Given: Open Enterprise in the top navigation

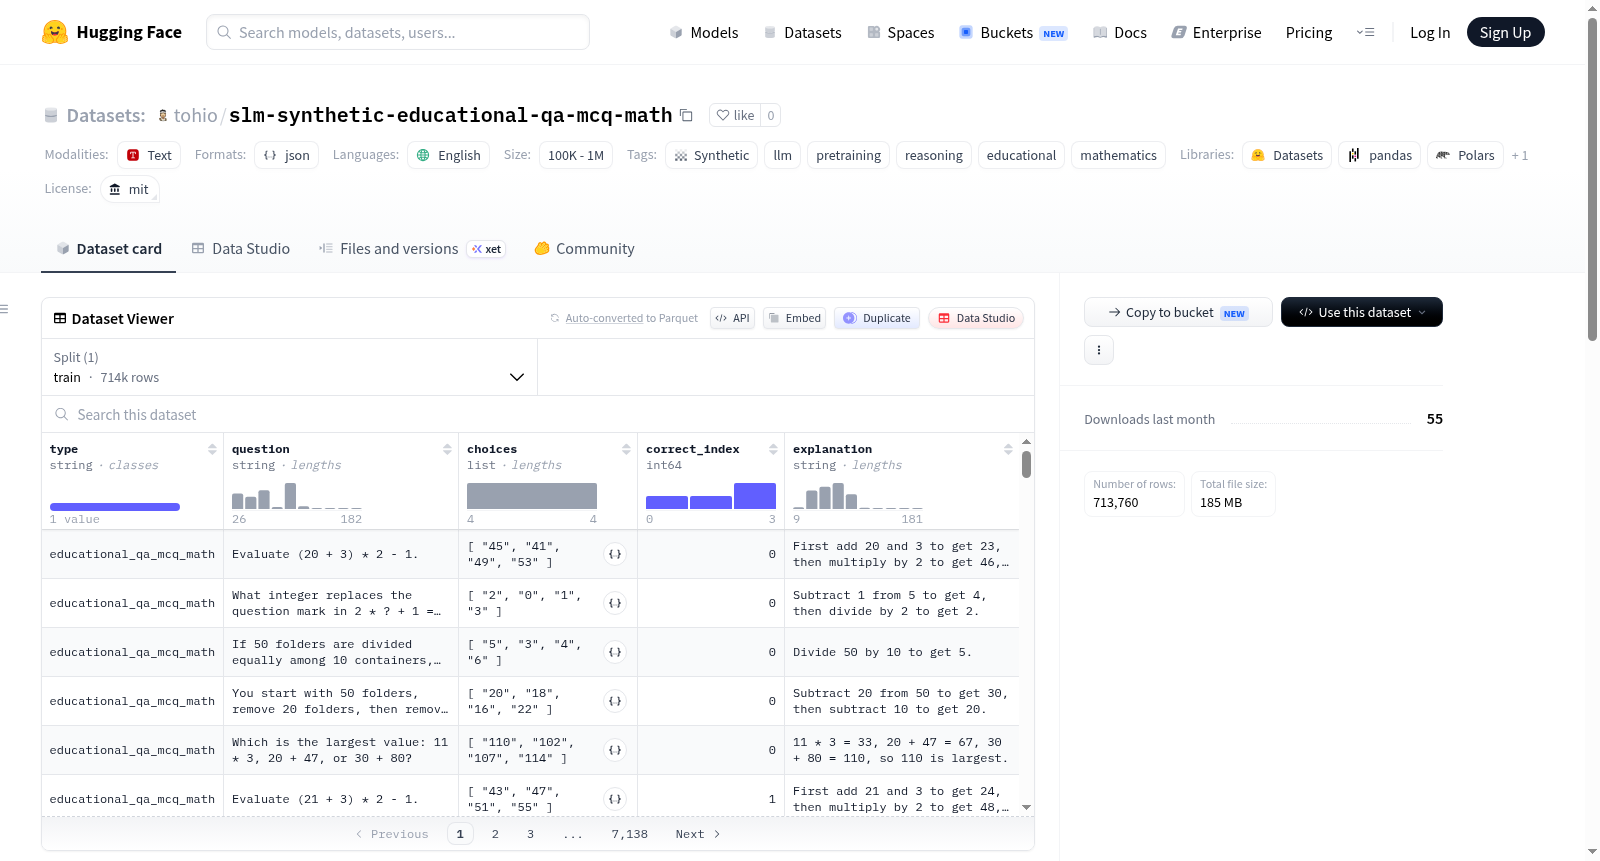Looking at the screenshot, I should click(x=1216, y=32).
